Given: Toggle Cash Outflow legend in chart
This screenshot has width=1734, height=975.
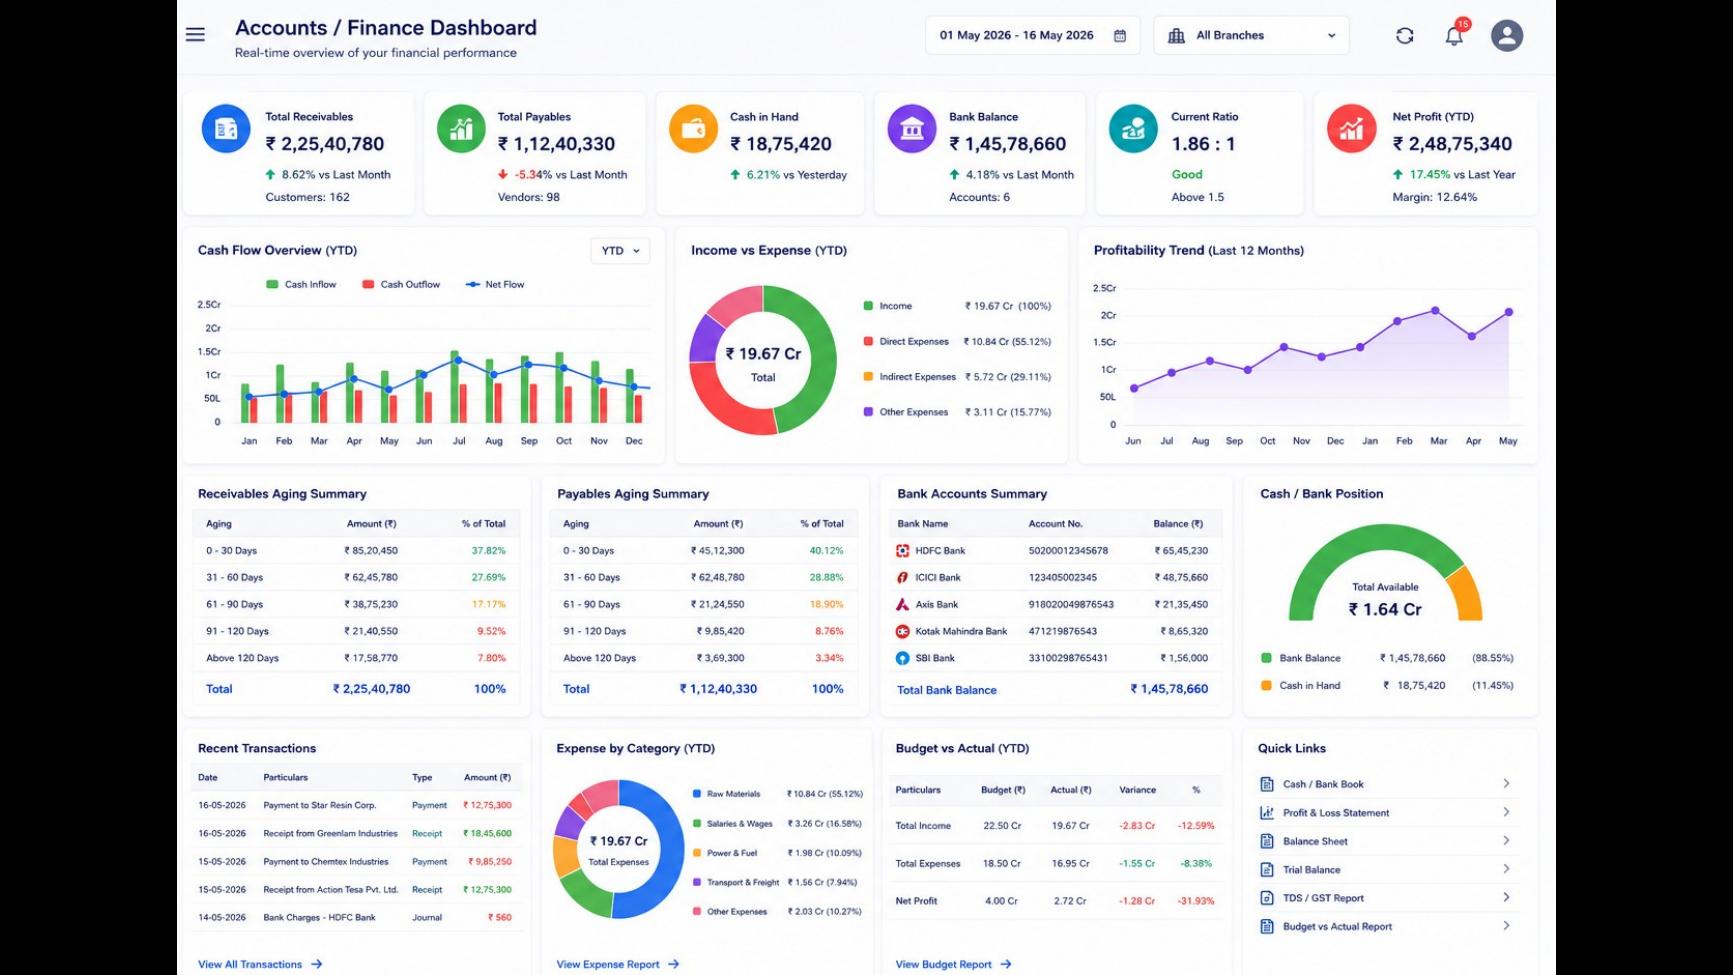Looking at the screenshot, I should pyautogui.click(x=401, y=285).
